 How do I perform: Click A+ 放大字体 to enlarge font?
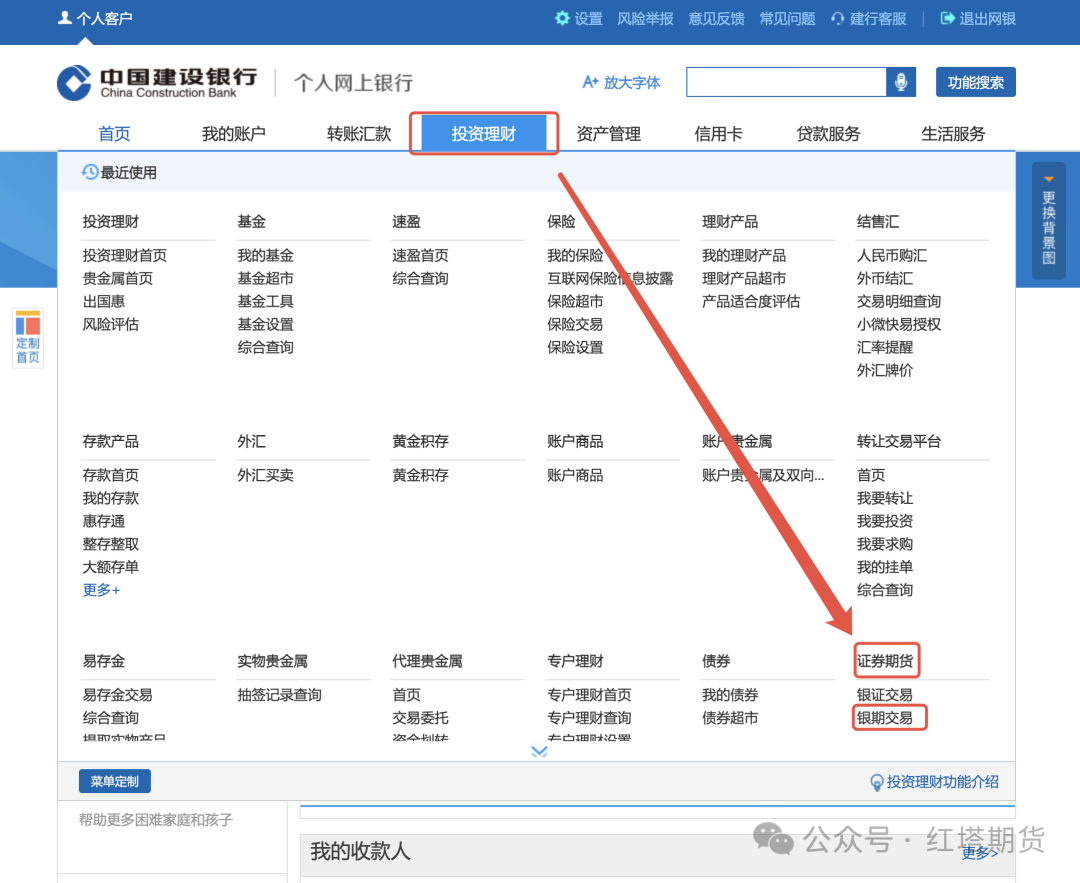coord(621,83)
